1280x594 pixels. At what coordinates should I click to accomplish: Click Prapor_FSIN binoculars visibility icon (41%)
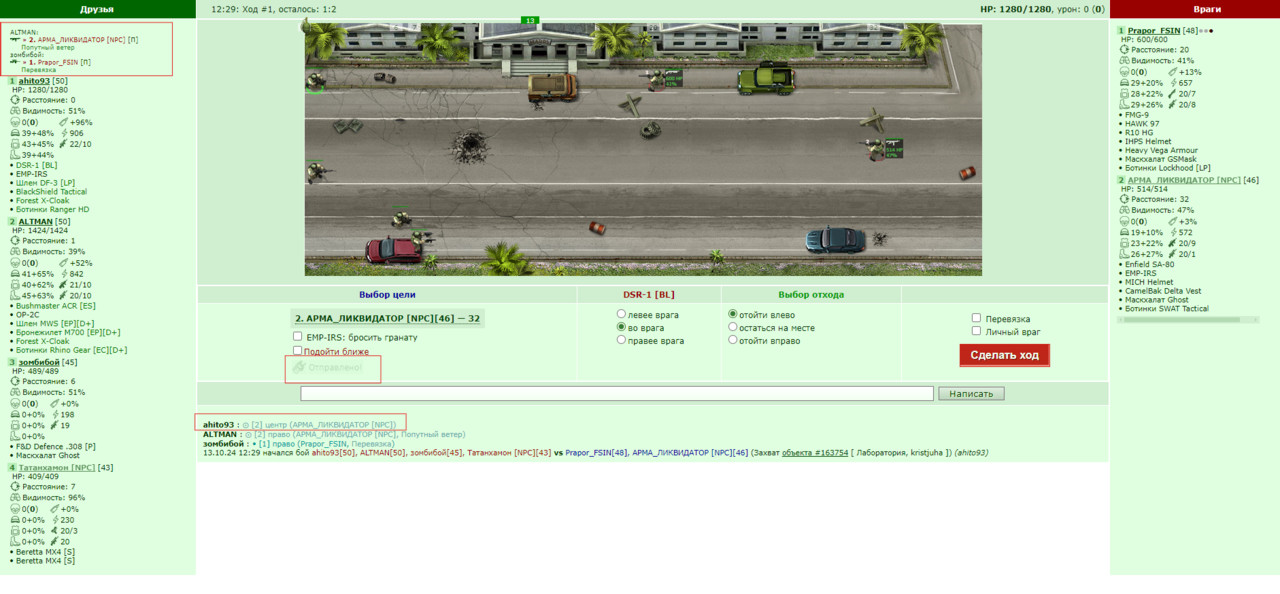[1124, 60]
